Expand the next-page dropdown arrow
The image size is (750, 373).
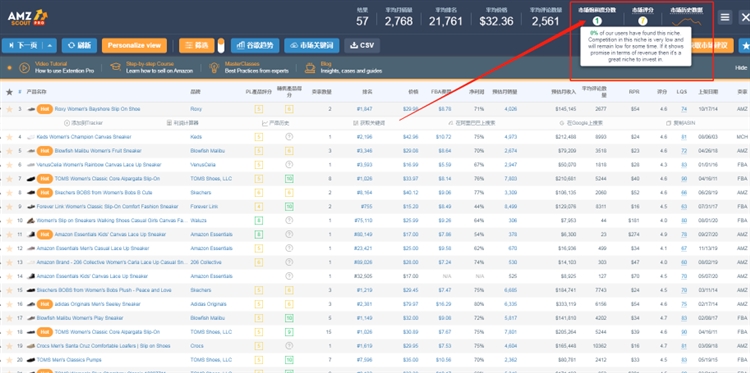(x=52, y=45)
